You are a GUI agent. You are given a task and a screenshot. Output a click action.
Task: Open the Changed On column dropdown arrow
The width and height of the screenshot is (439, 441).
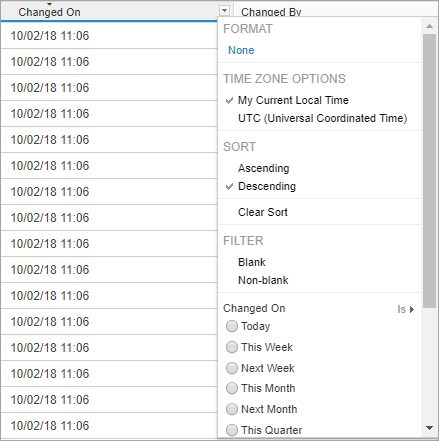point(225,11)
